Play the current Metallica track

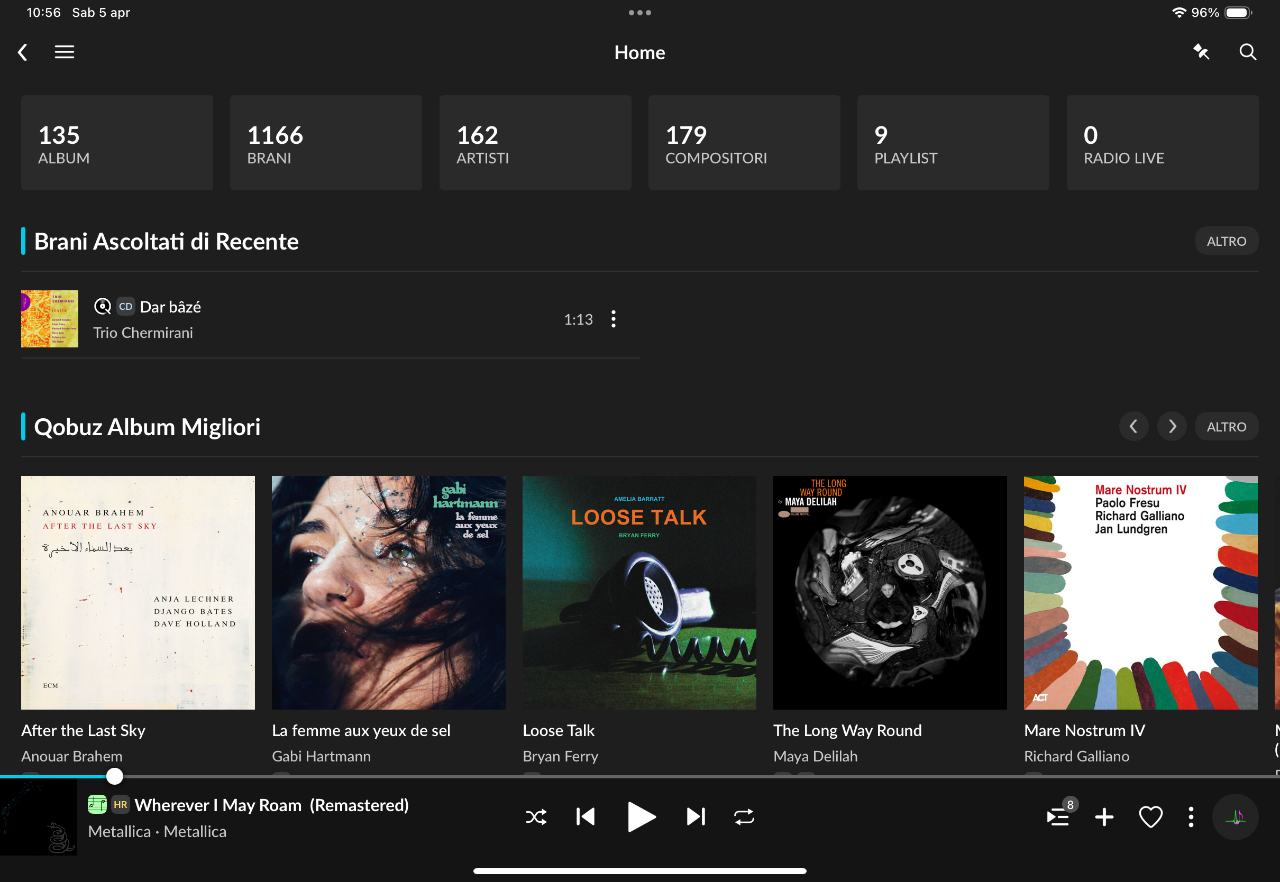[641, 817]
